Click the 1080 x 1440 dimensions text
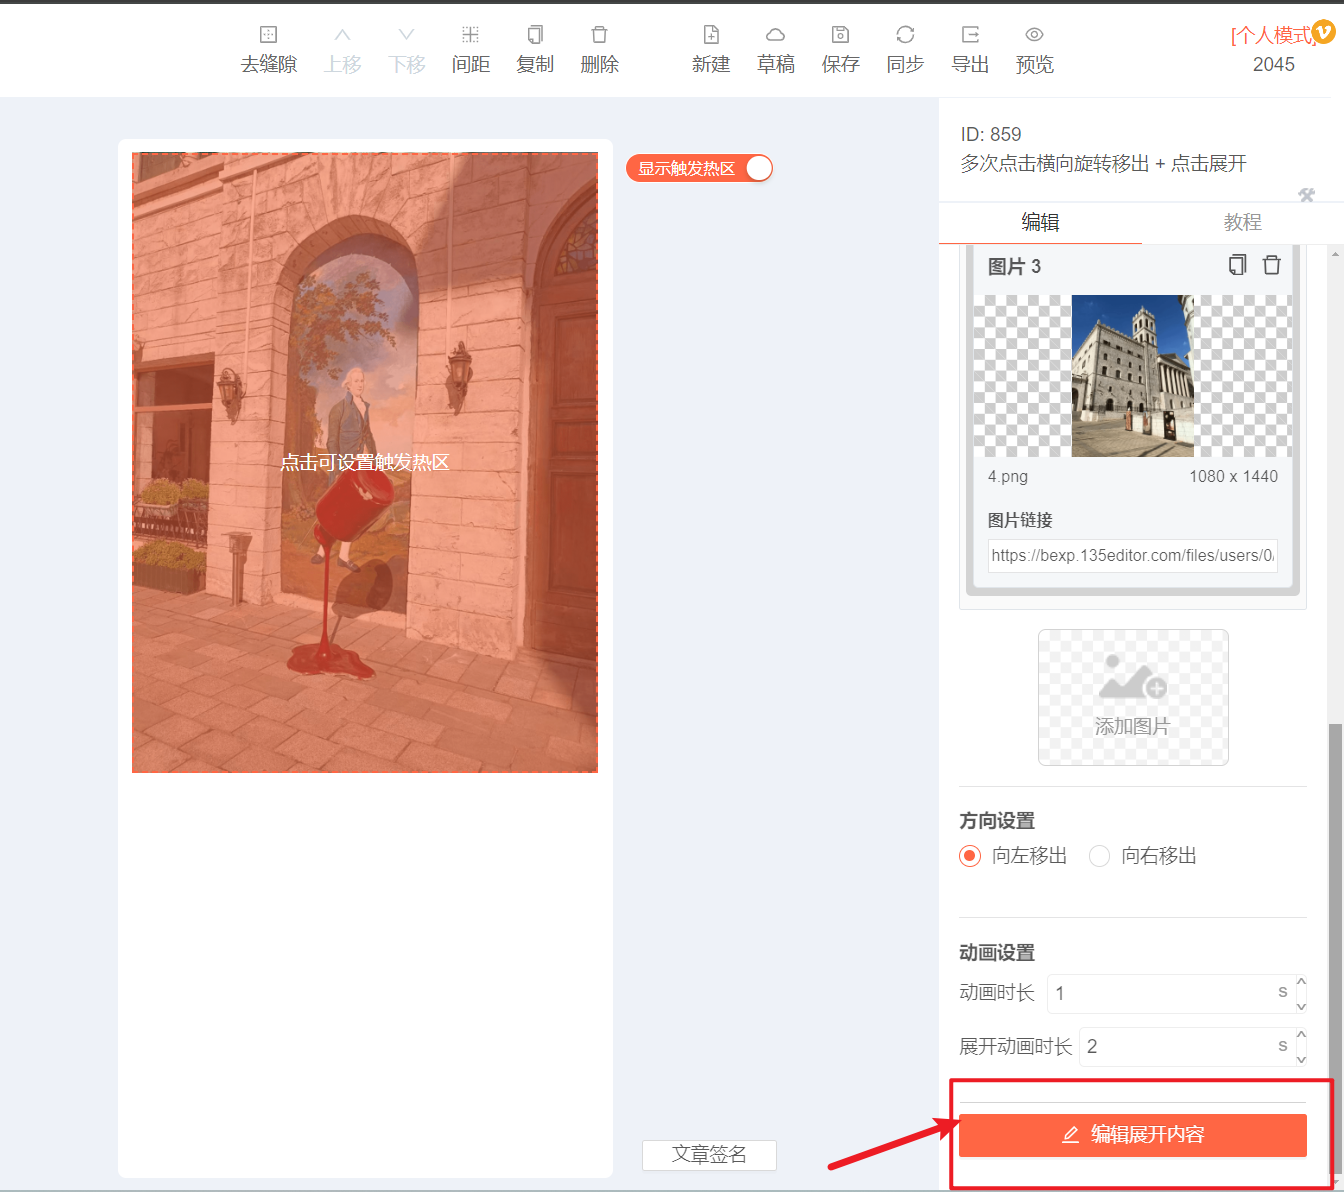1344x1192 pixels. pos(1233,477)
